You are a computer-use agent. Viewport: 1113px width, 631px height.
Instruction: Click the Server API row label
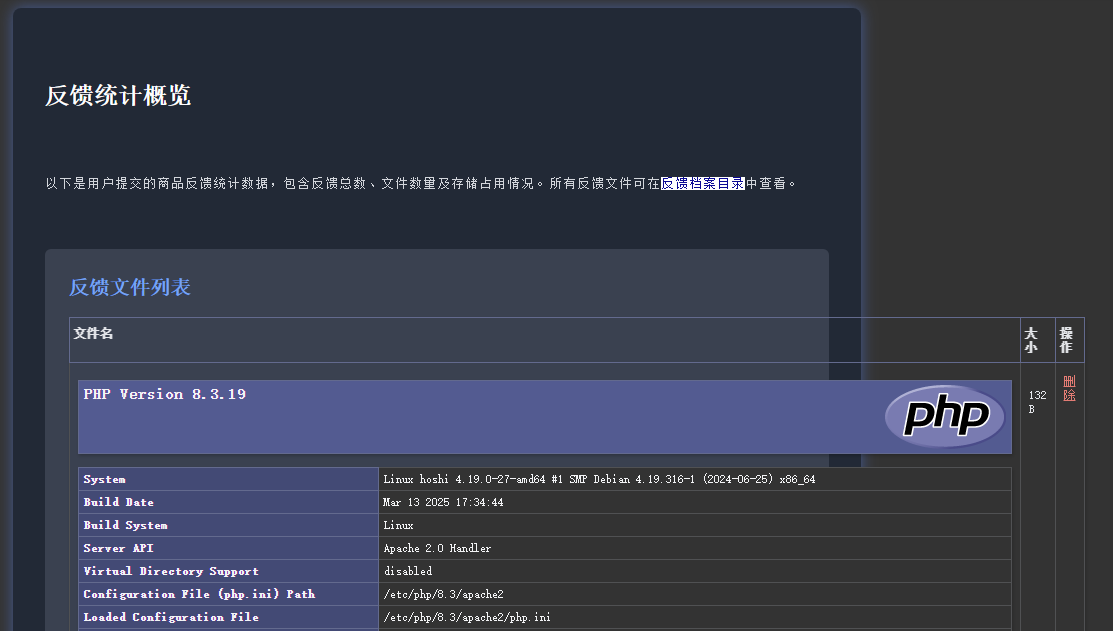[x=119, y=548]
